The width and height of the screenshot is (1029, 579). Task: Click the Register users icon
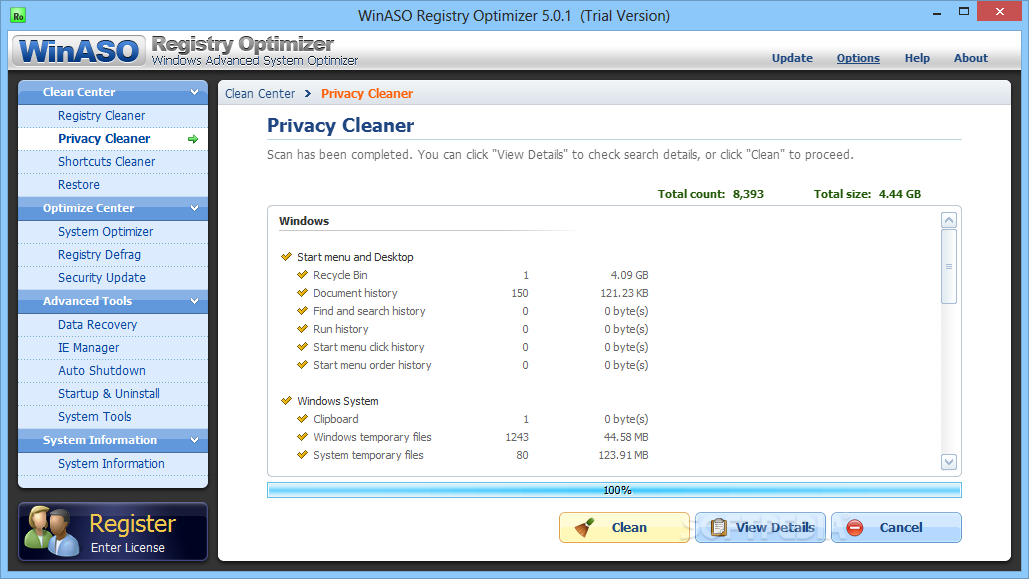coord(51,532)
